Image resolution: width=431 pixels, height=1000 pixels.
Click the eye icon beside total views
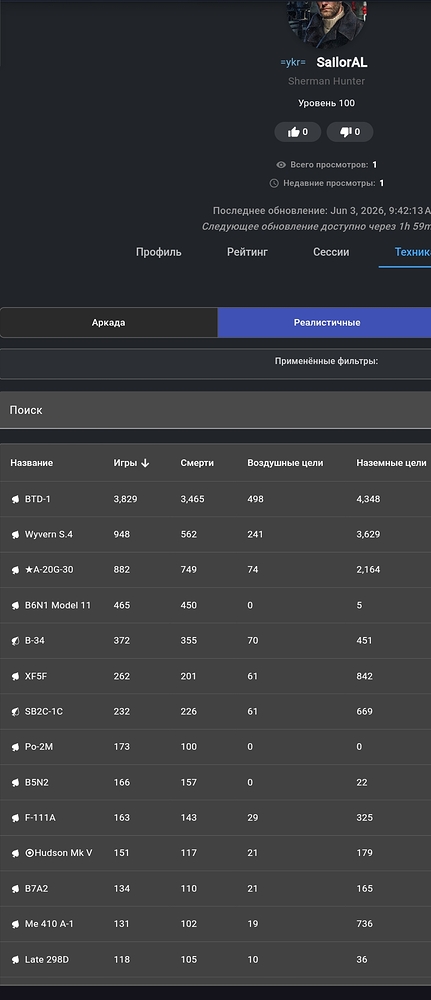281,165
